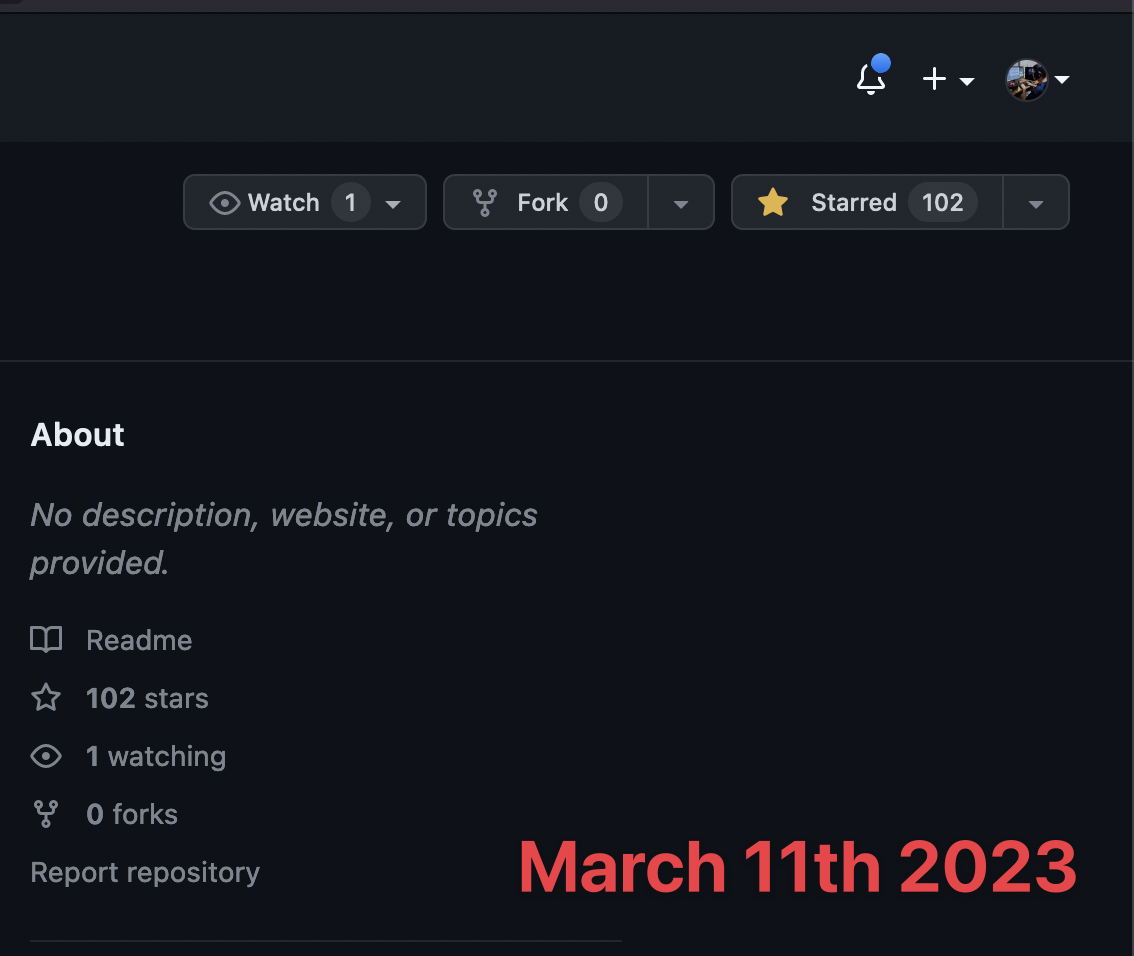Image resolution: width=1134 pixels, height=956 pixels.
Task: Expand the Fork dropdown arrow
Action: click(x=681, y=203)
